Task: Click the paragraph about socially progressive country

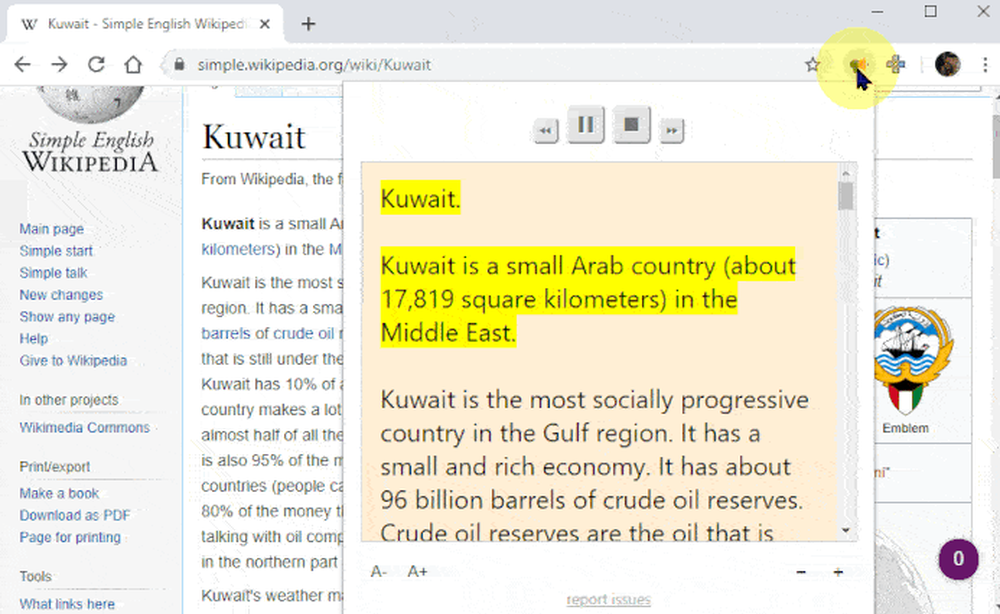Action: [x=594, y=467]
